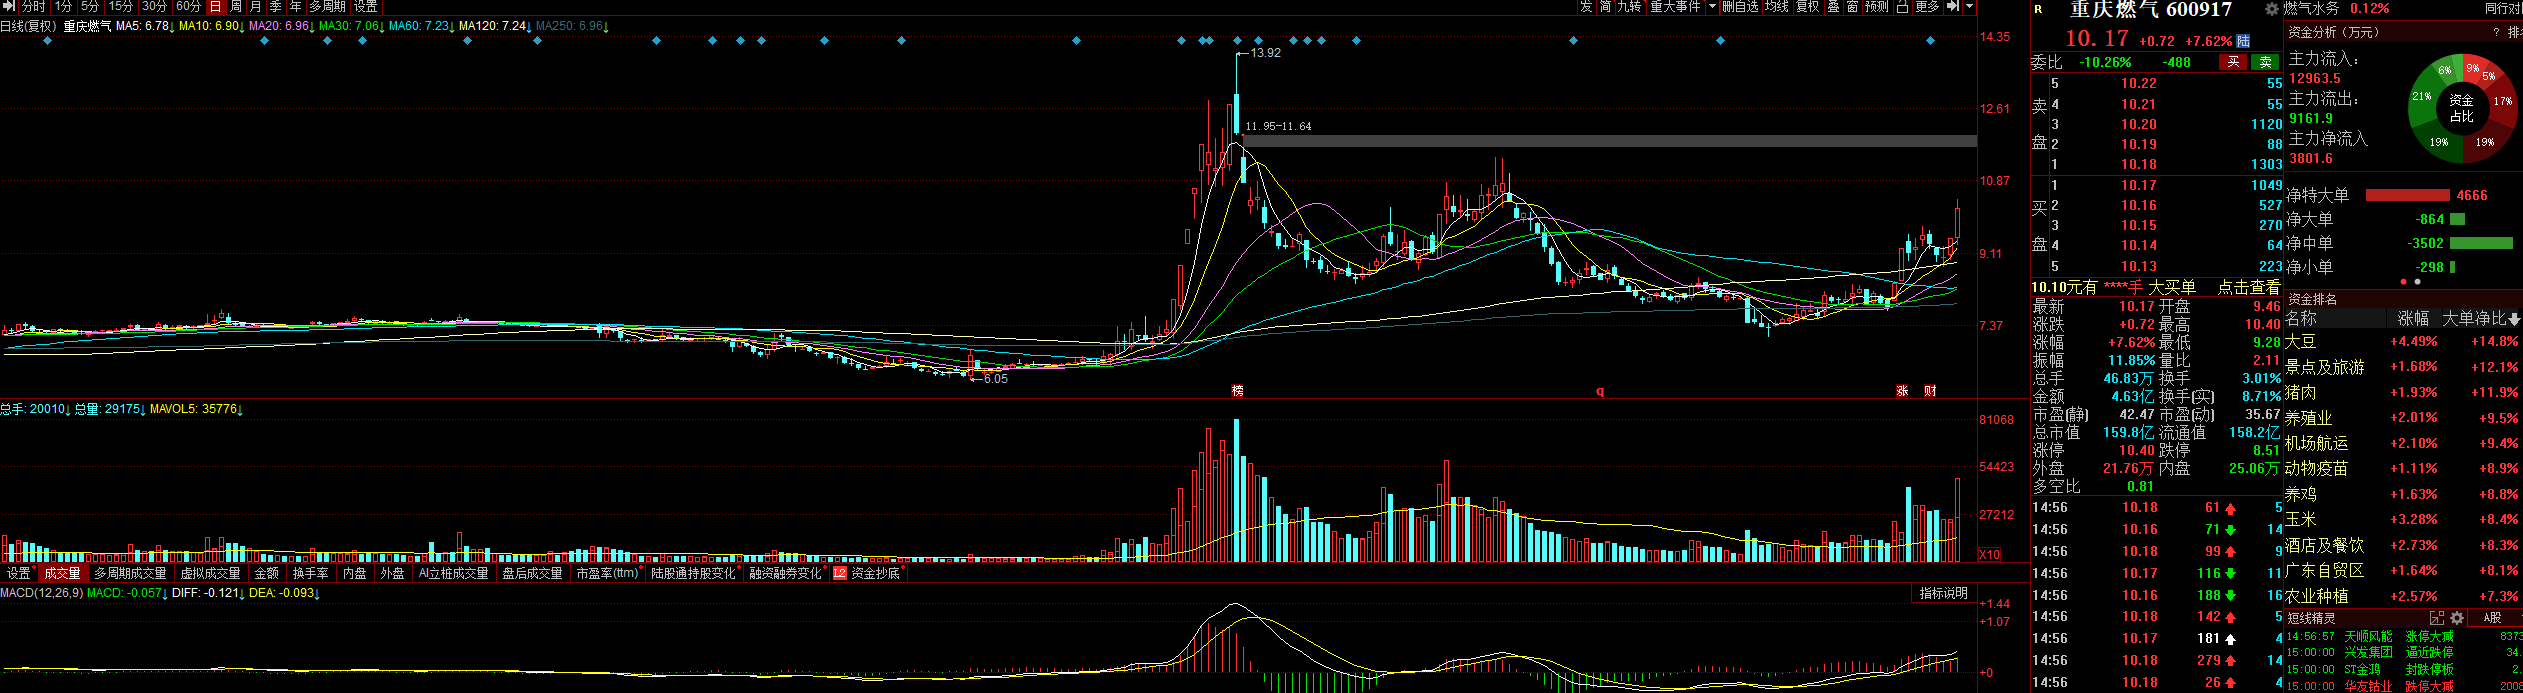
Task: Click the 指标说明 indicator description label
Action: click(1943, 593)
